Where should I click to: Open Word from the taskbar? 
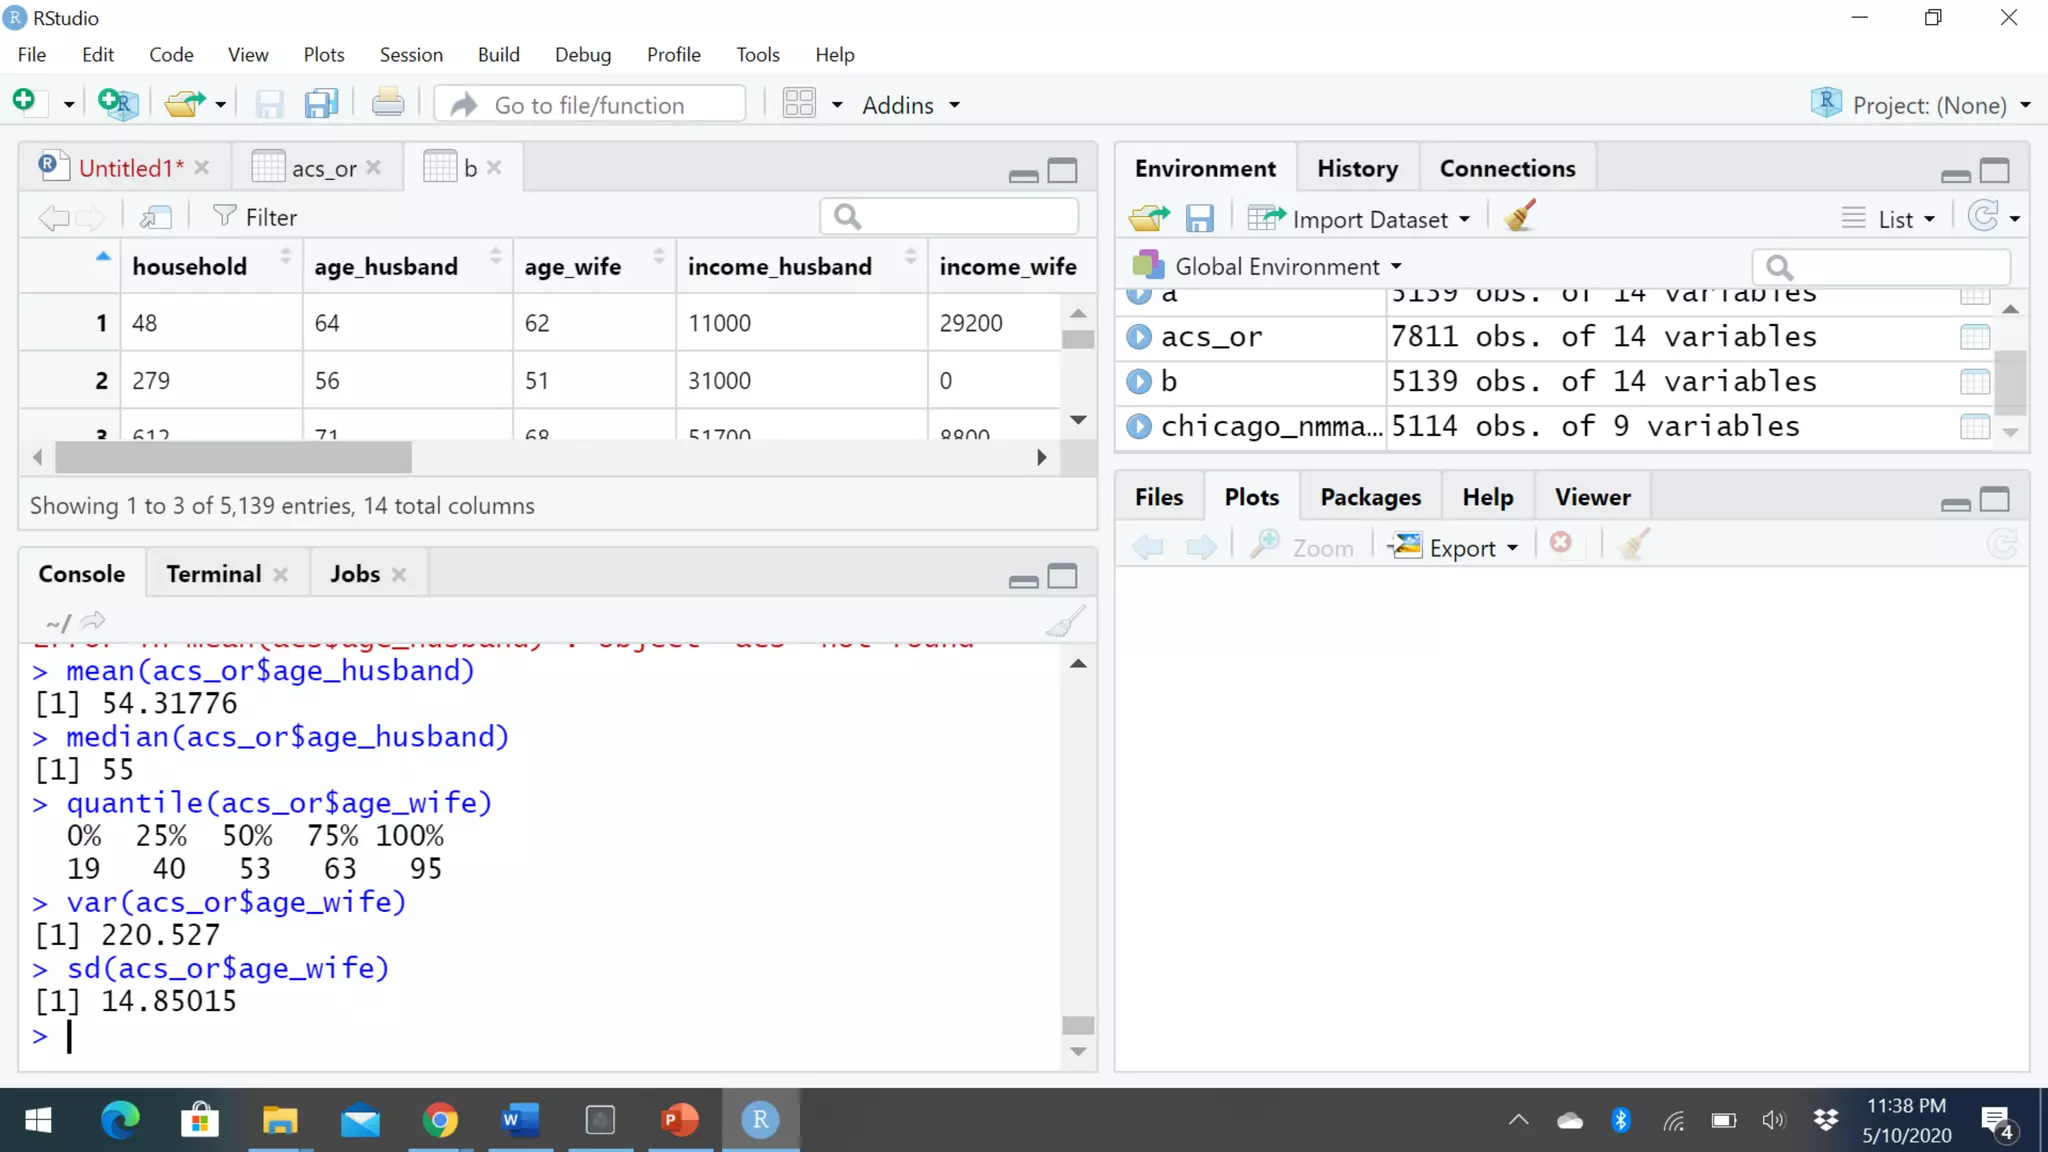(x=520, y=1120)
